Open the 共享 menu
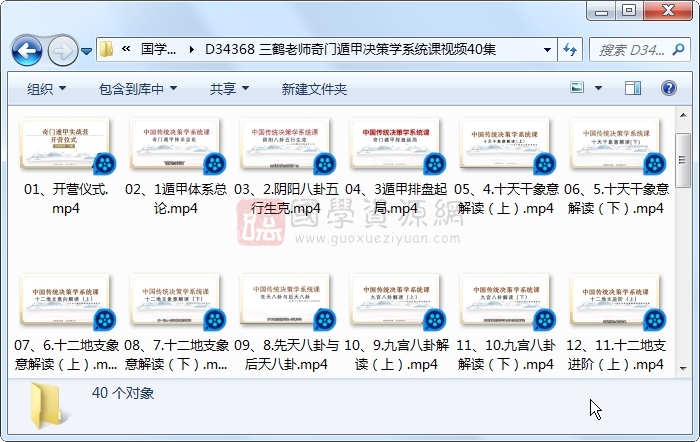 (229, 89)
